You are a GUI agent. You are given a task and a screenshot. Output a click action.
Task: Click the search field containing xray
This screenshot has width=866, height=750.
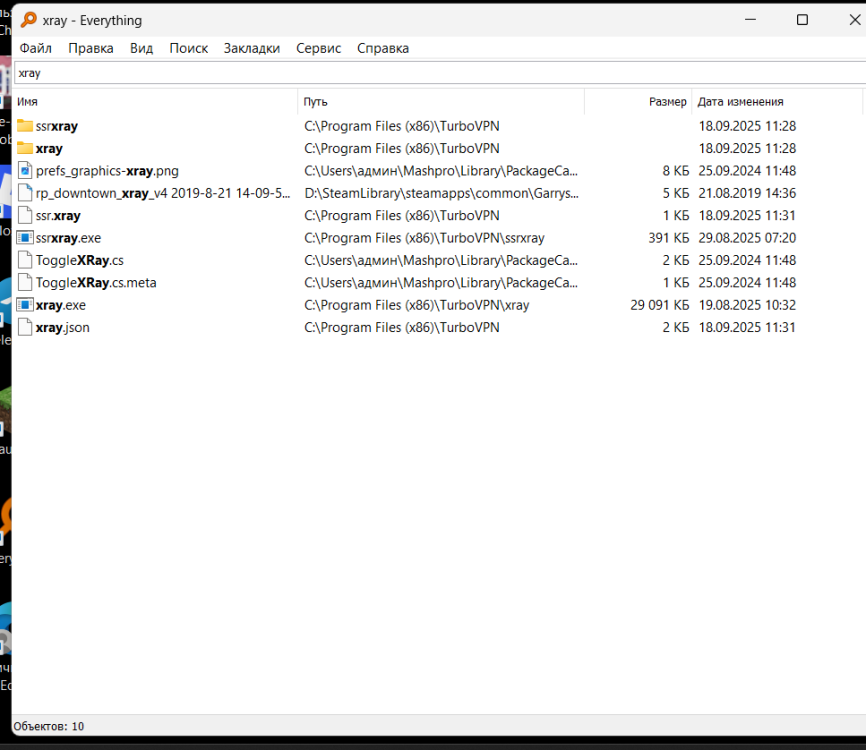(x=440, y=73)
